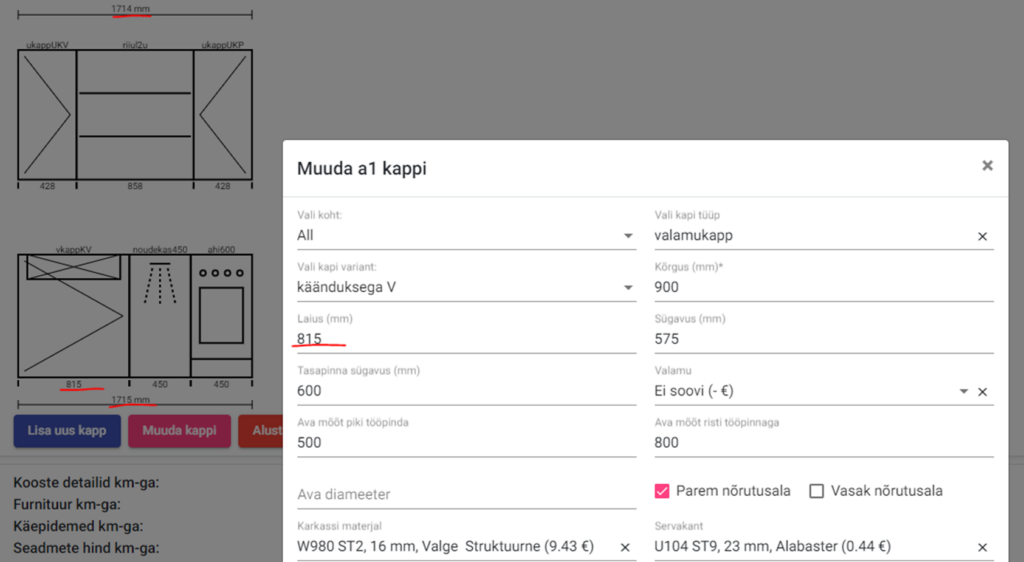Clear the Vali kapi tüüp selection

[982, 236]
